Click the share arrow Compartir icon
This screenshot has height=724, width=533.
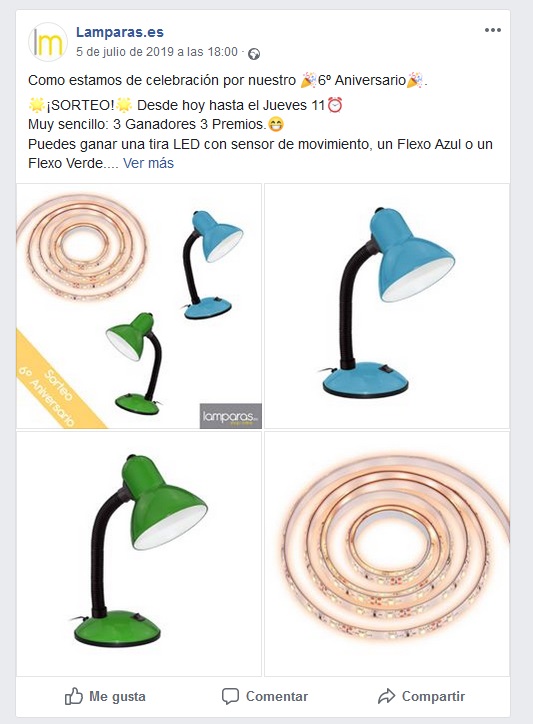tap(386, 696)
